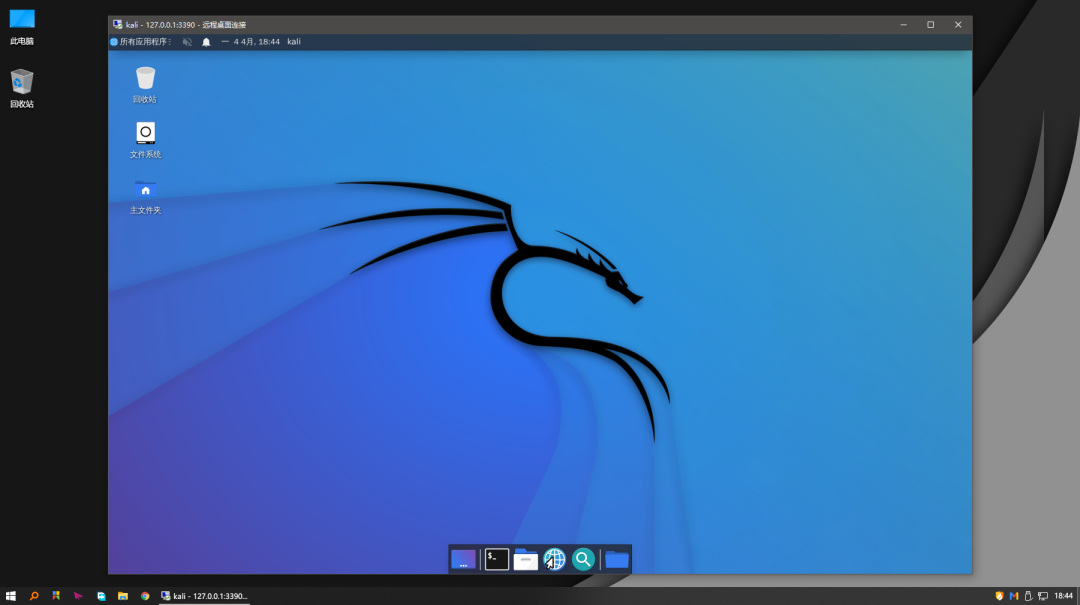
Task: Click the USB device tray icon
Action: (x=1028, y=596)
